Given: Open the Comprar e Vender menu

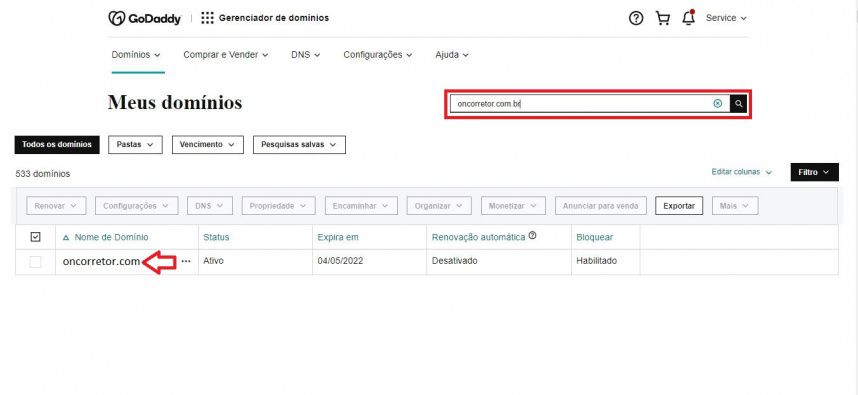Looking at the screenshot, I should [x=226, y=55].
